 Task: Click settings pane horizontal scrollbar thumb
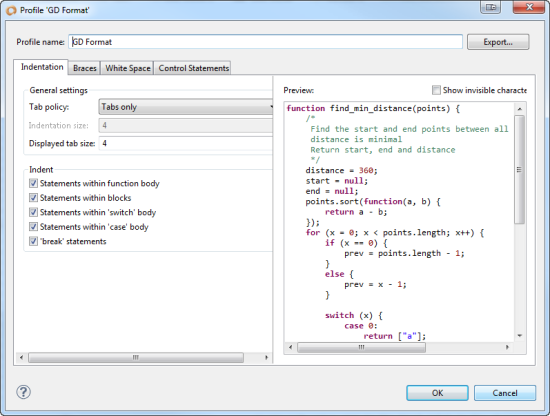136,357
